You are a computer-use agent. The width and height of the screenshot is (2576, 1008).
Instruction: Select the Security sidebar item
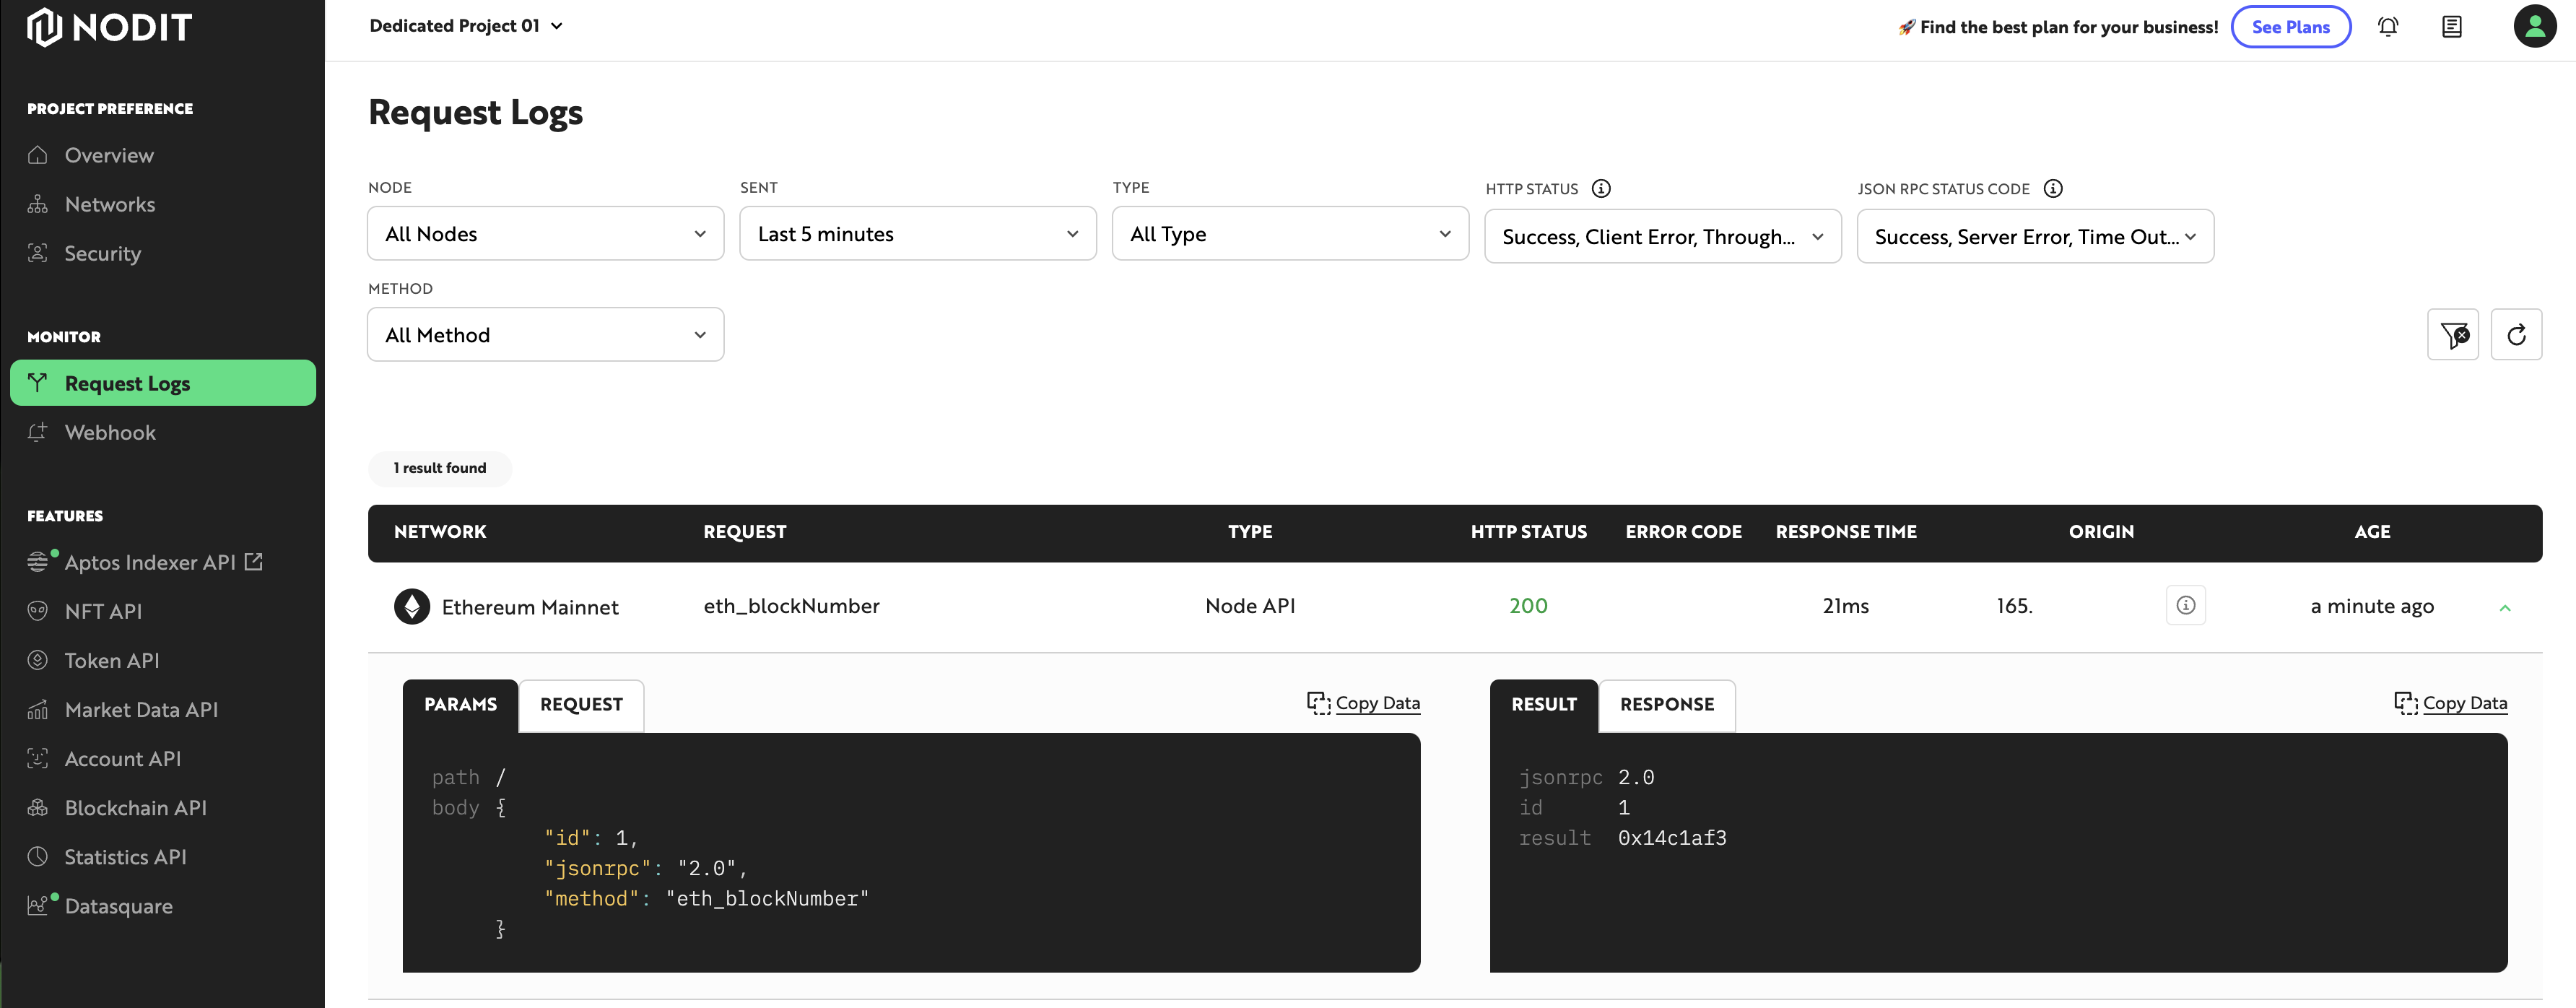[x=102, y=253]
